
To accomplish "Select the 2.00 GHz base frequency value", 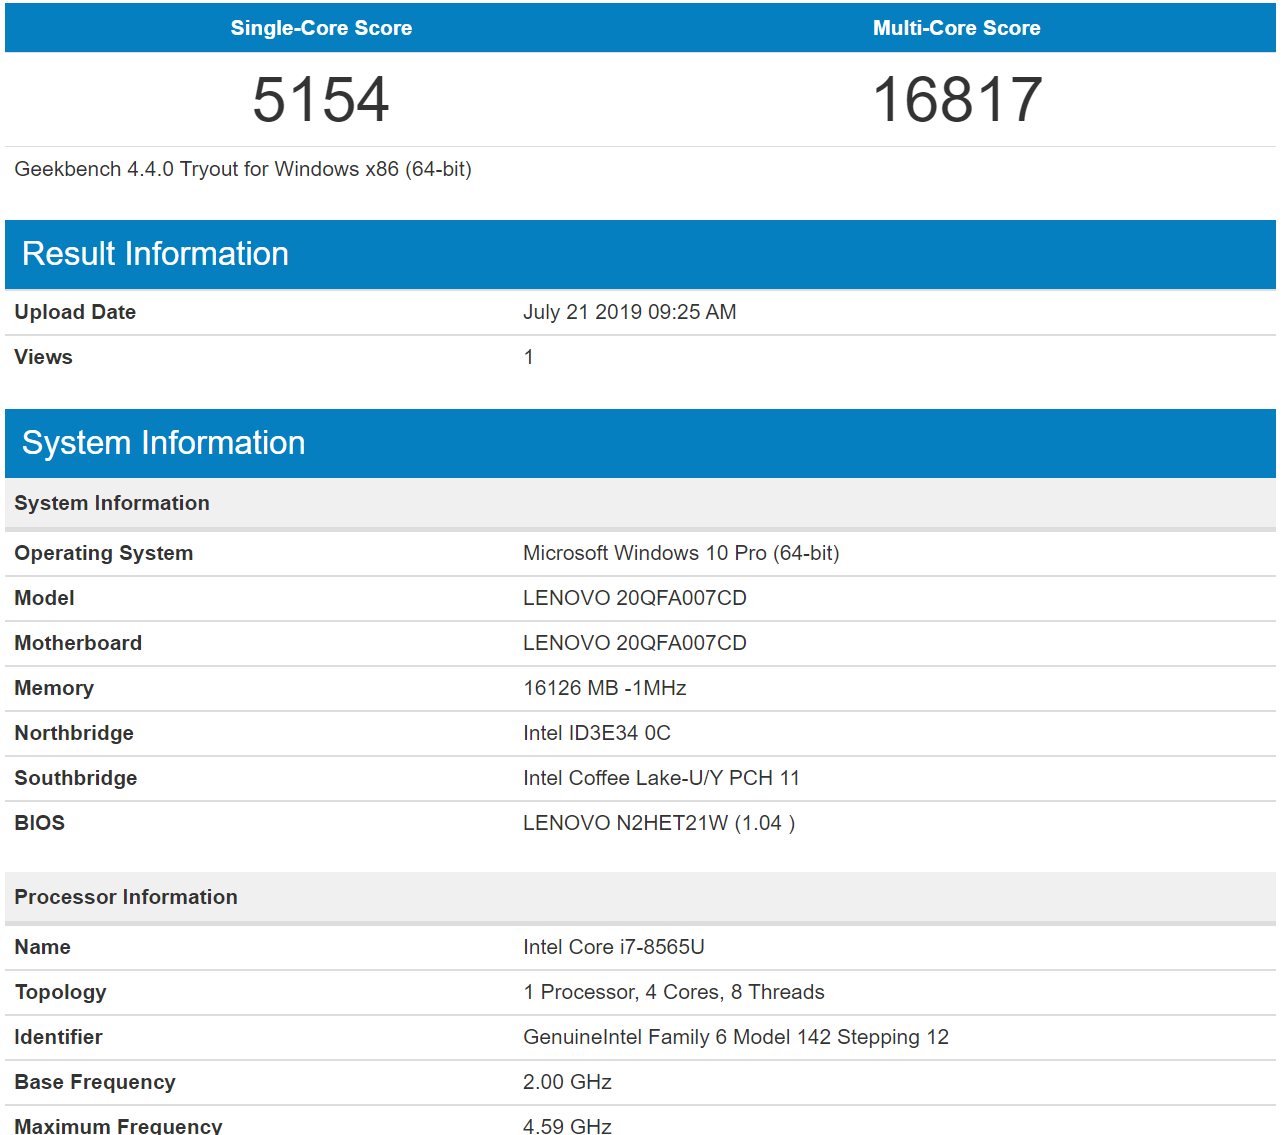I will point(567,1082).
